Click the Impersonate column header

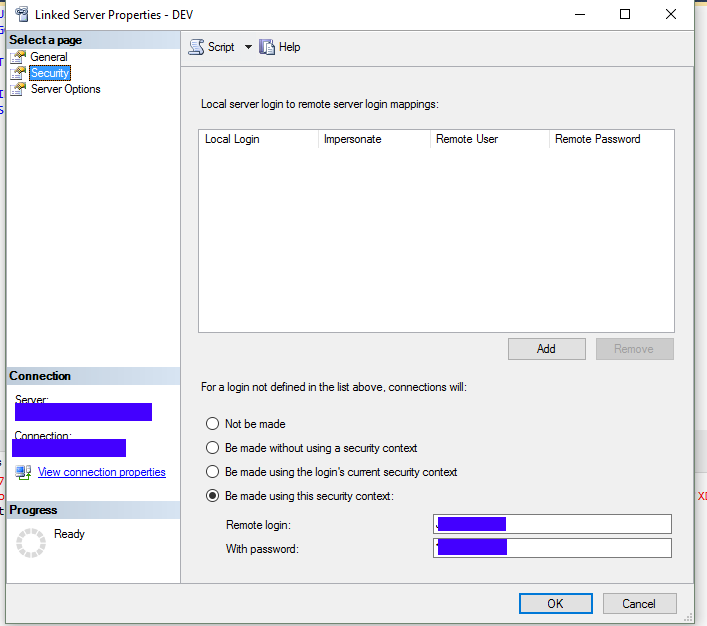(374, 139)
